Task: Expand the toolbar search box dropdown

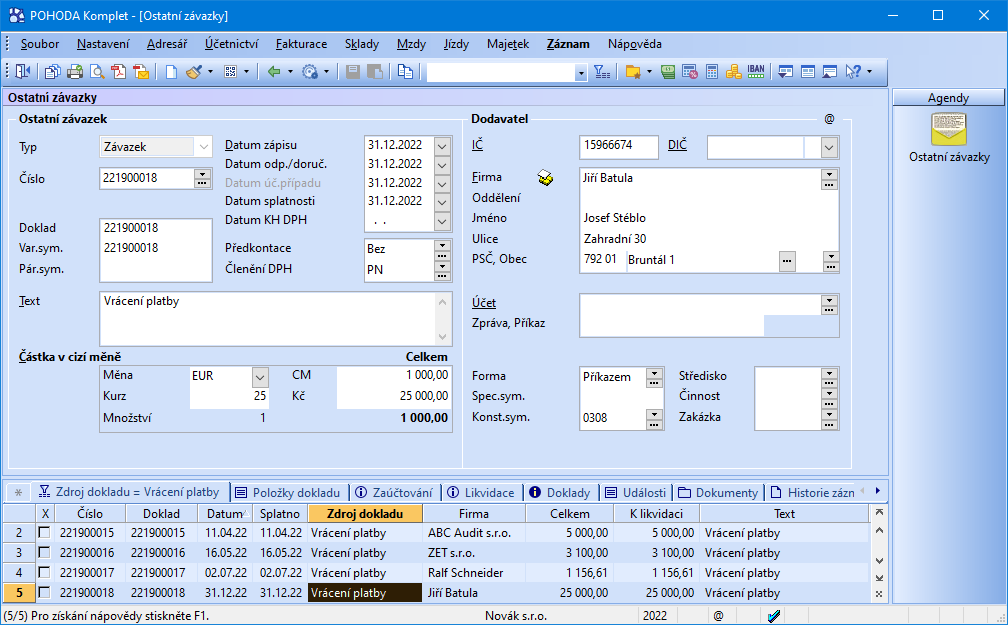Action: (581, 73)
